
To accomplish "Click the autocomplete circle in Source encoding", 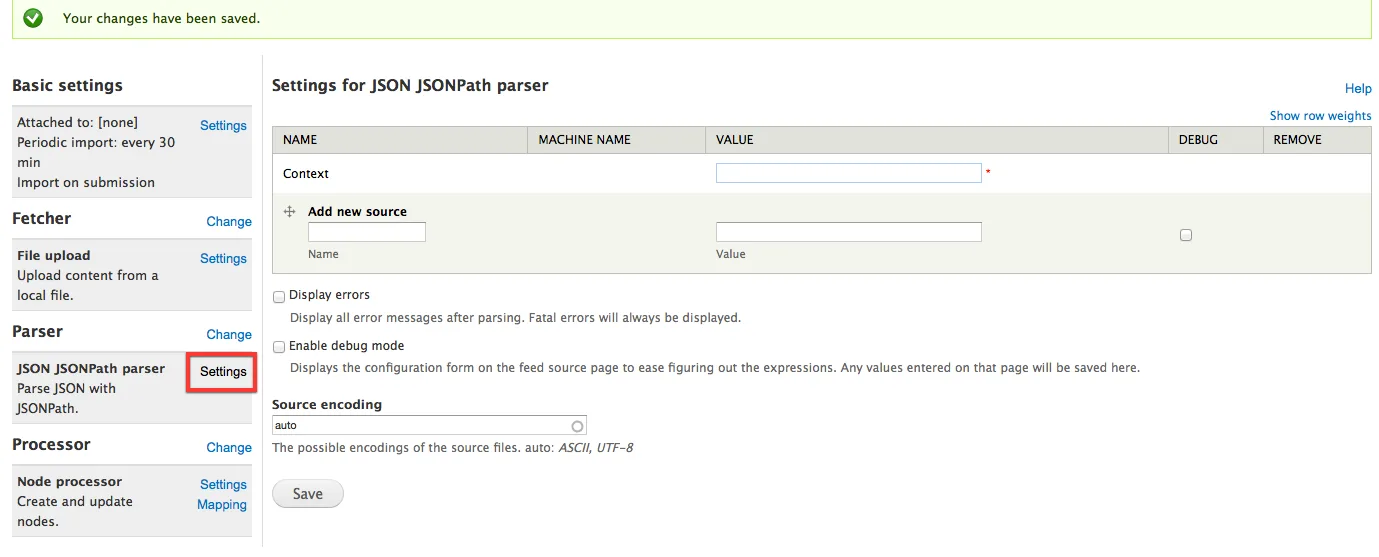I will [x=577, y=426].
